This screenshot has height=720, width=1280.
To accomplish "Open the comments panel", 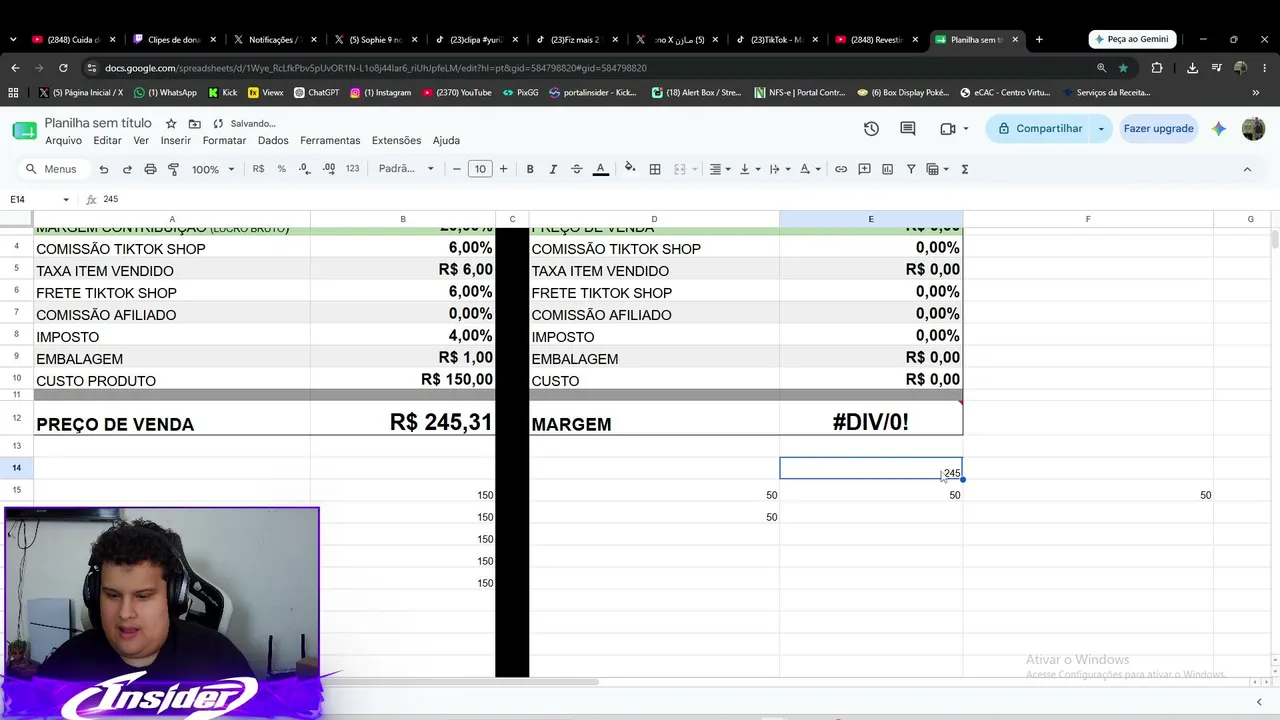I will tap(908, 128).
